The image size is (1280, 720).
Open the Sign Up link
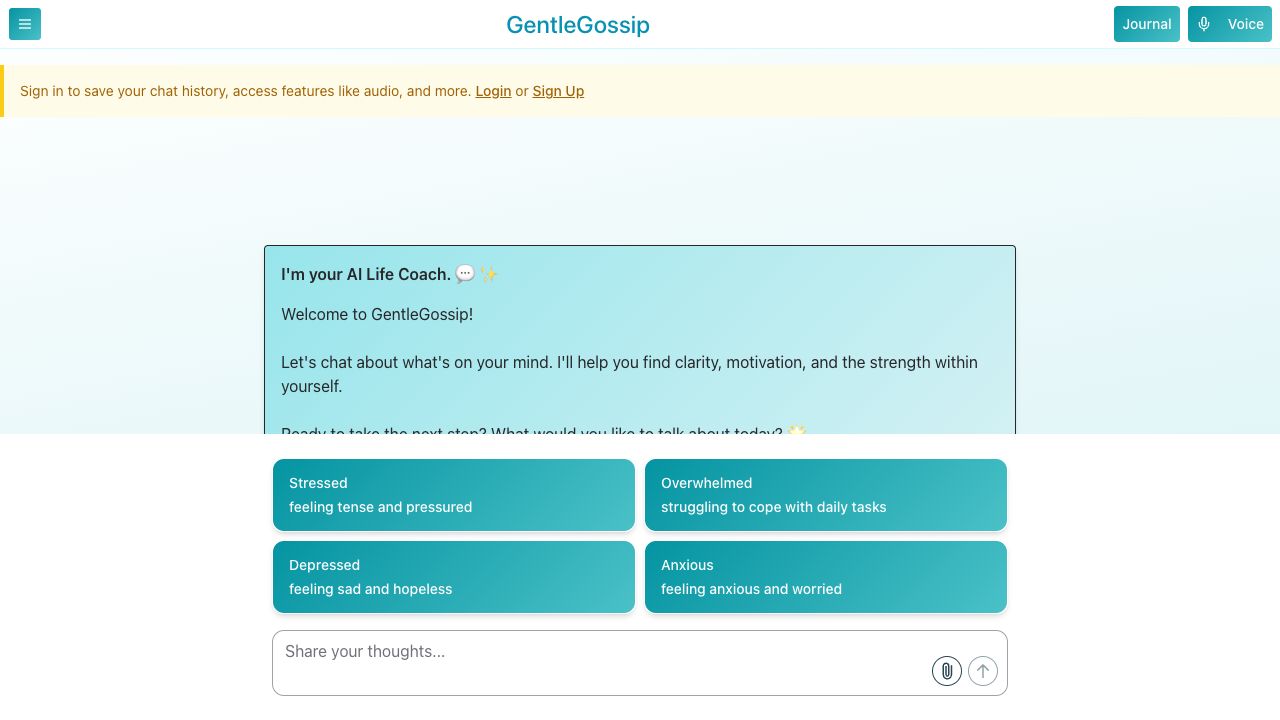(x=558, y=91)
